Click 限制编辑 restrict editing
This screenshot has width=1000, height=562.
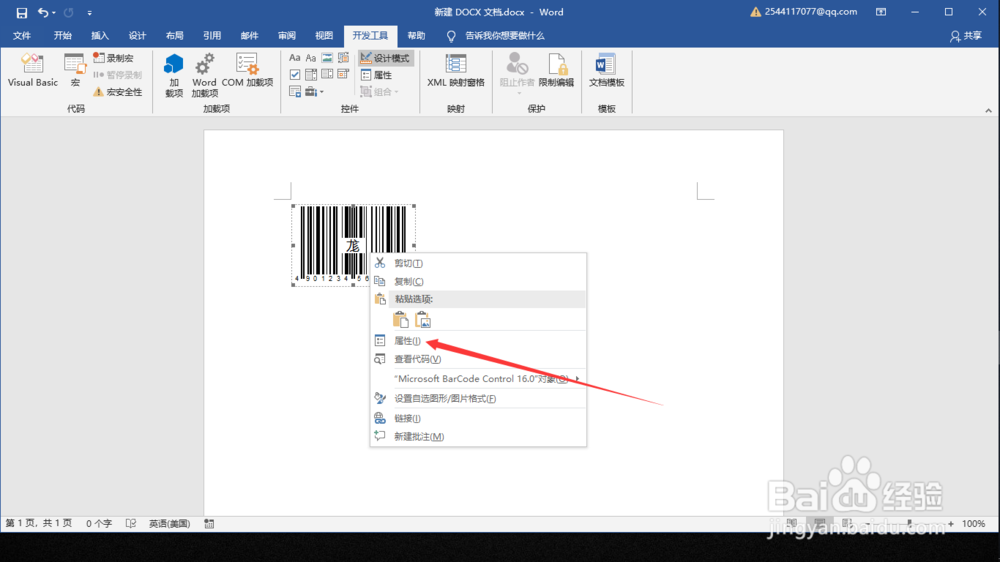(x=556, y=70)
